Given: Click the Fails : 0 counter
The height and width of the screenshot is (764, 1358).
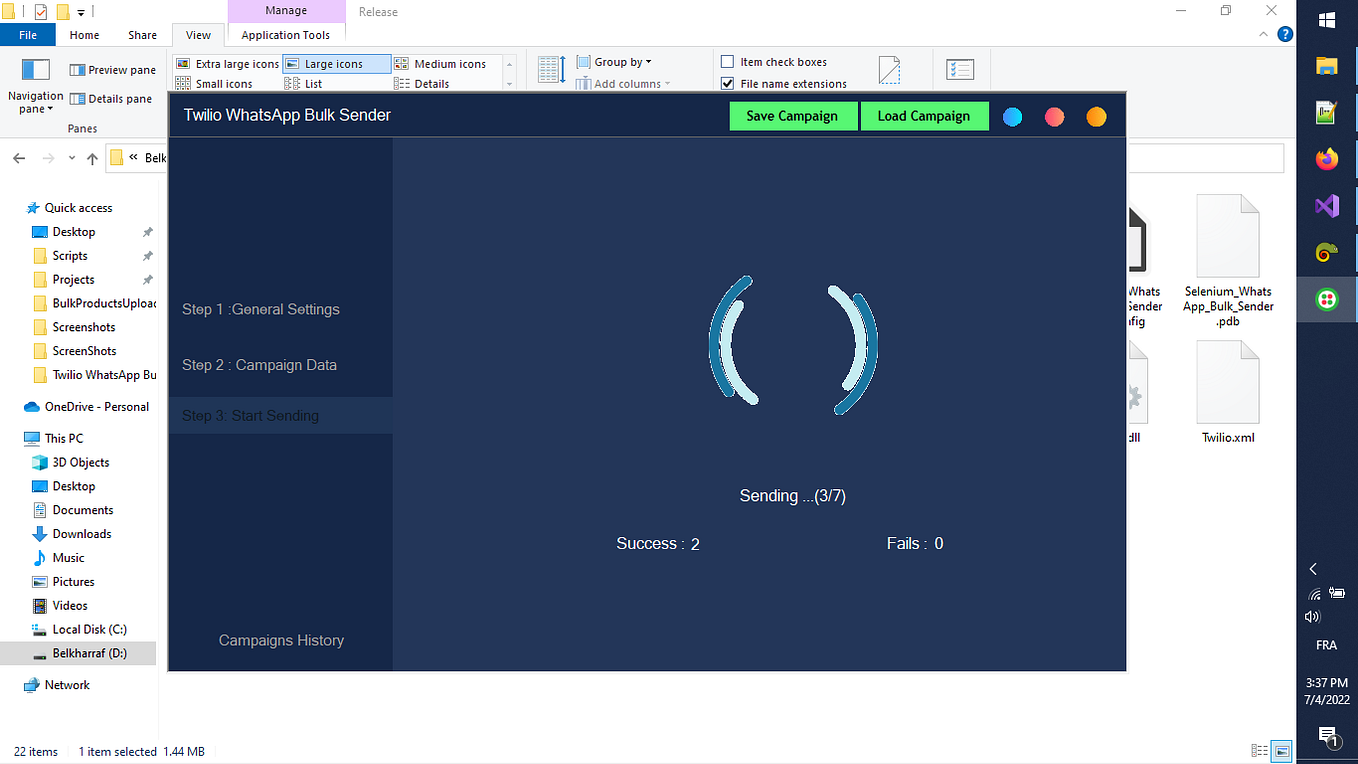Looking at the screenshot, I should 915,544.
